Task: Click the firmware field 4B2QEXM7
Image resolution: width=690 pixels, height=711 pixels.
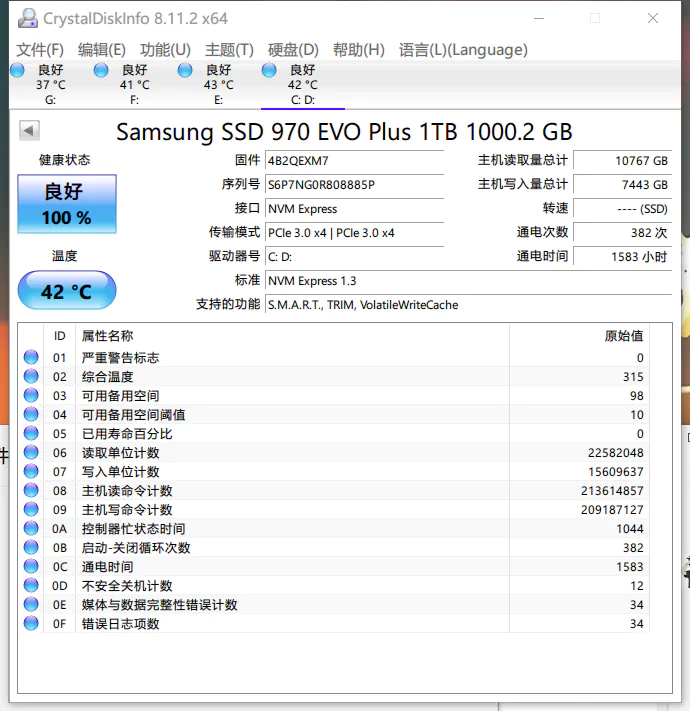Action: click(x=354, y=161)
